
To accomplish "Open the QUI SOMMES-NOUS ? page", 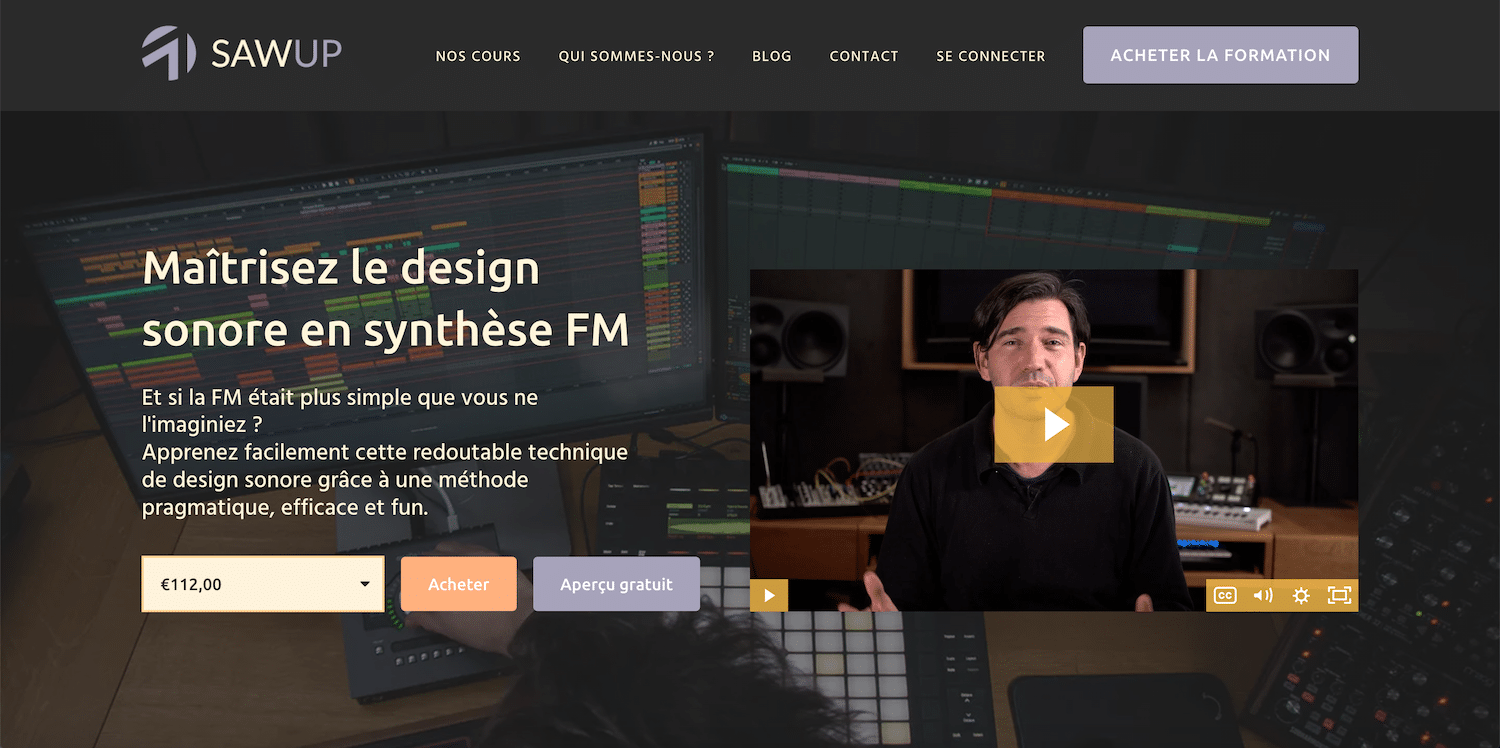I will point(636,56).
